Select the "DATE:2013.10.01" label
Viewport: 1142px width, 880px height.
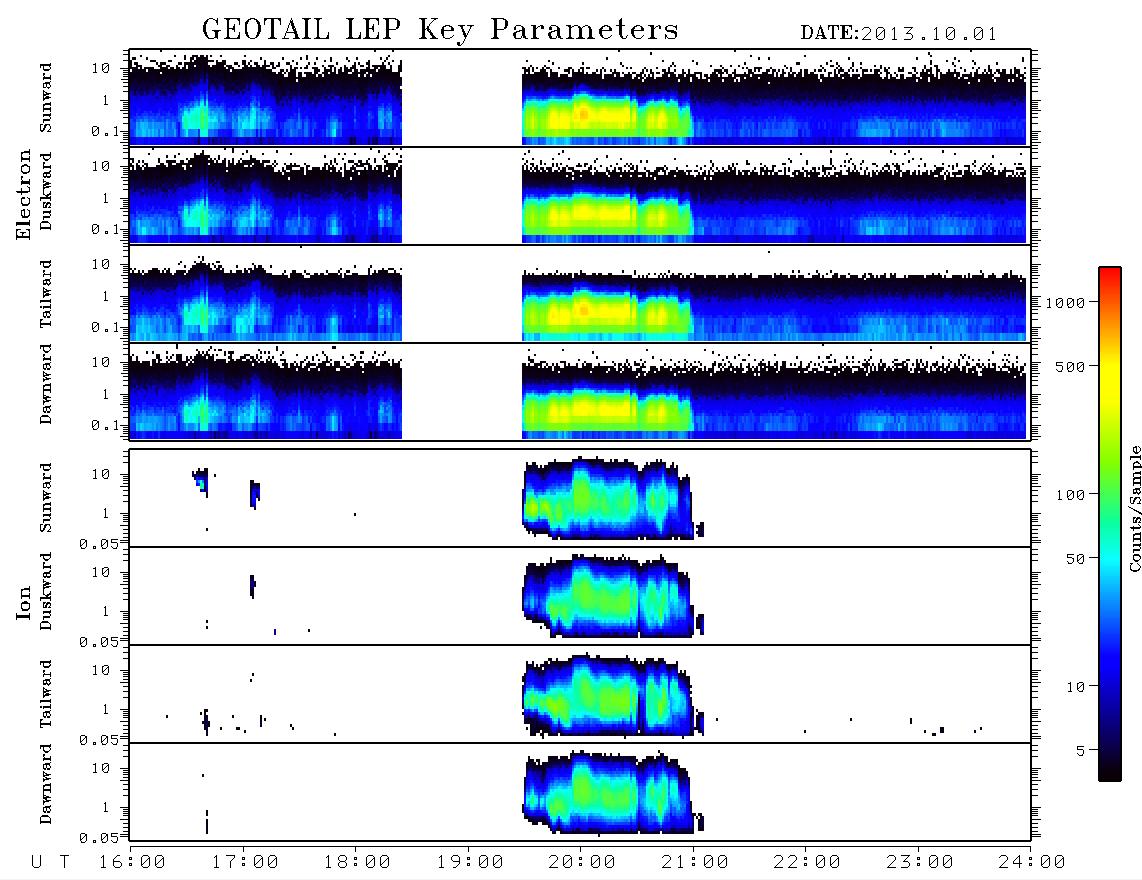point(898,34)
